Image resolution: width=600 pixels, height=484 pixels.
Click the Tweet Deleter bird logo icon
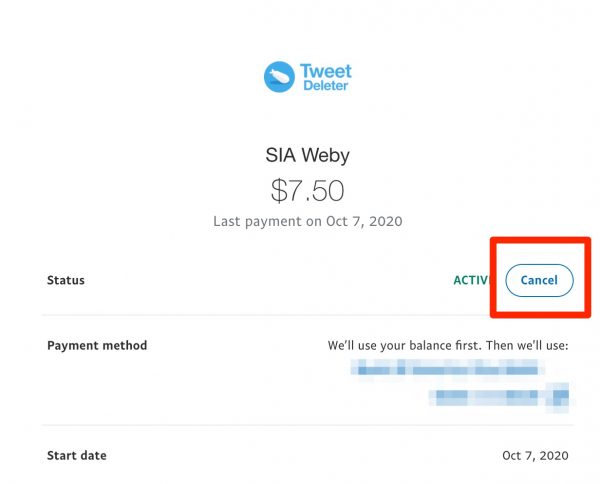279,77
